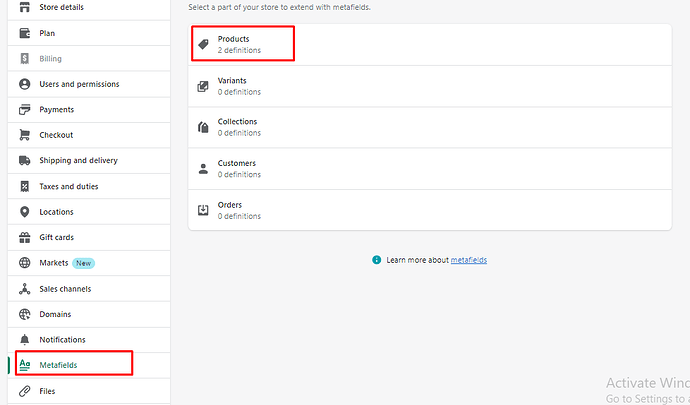Click the Notifications bell icon

(x=25, y=340)
